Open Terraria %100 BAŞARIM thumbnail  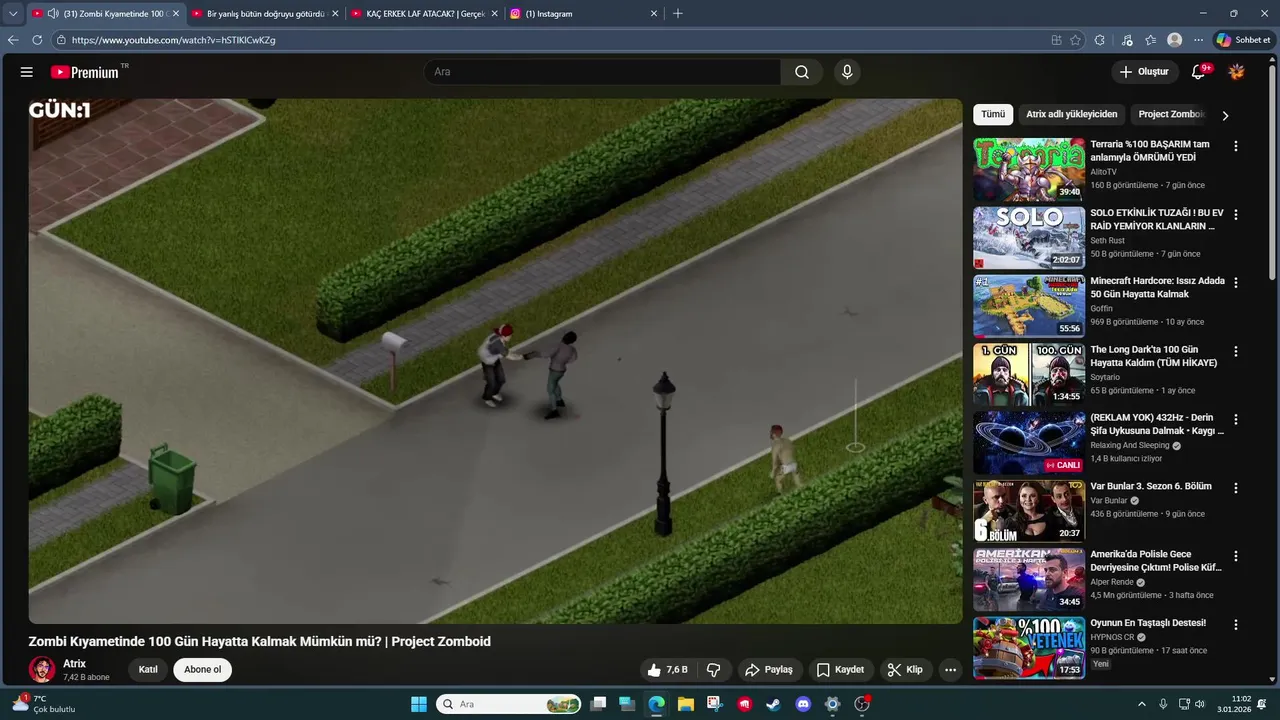click(x=1029, y=169)
